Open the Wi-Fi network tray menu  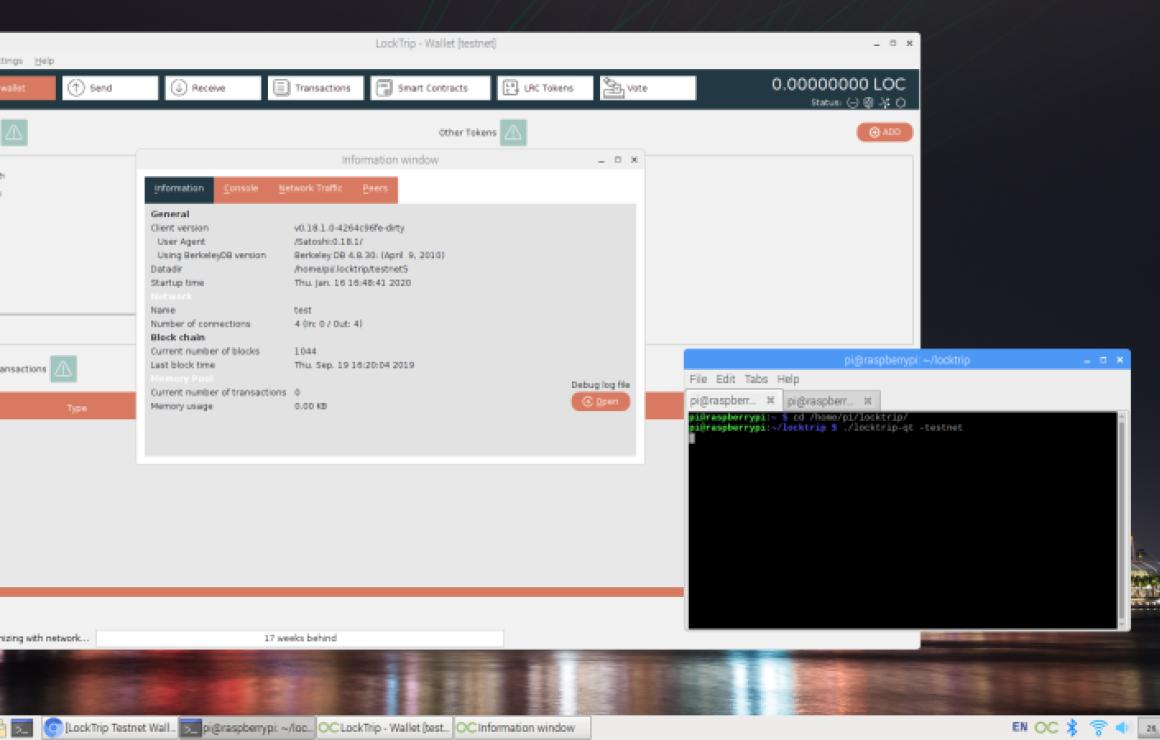click(1099, 728)
